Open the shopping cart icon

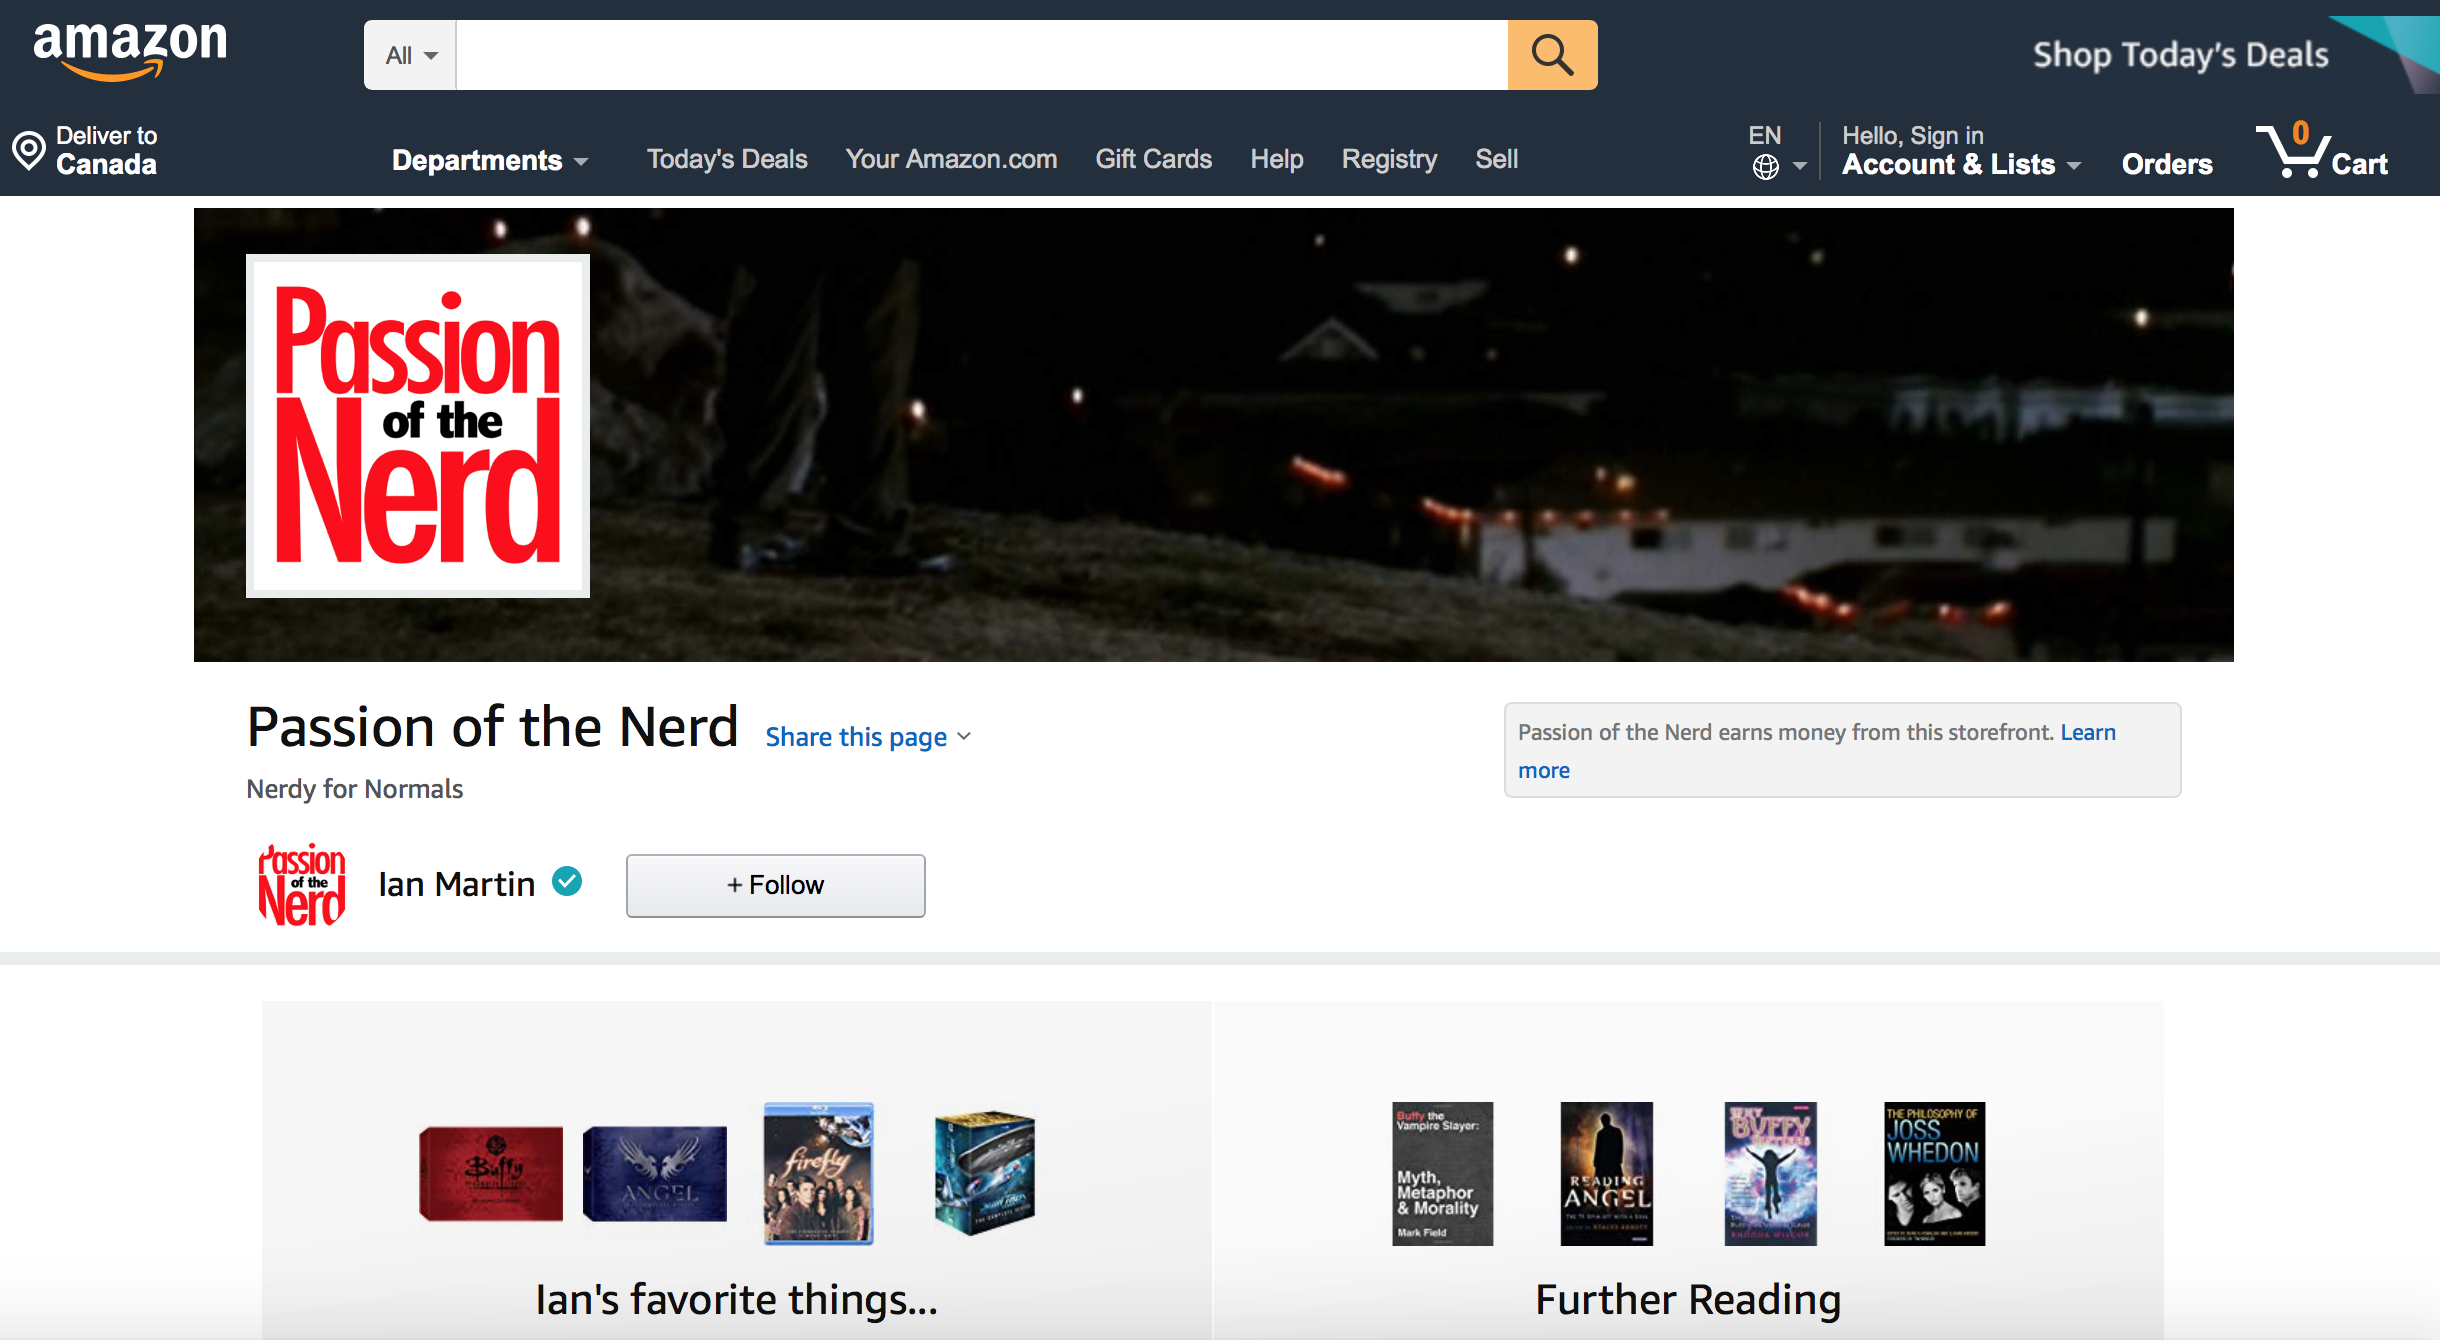click(x=2293, y=151)
